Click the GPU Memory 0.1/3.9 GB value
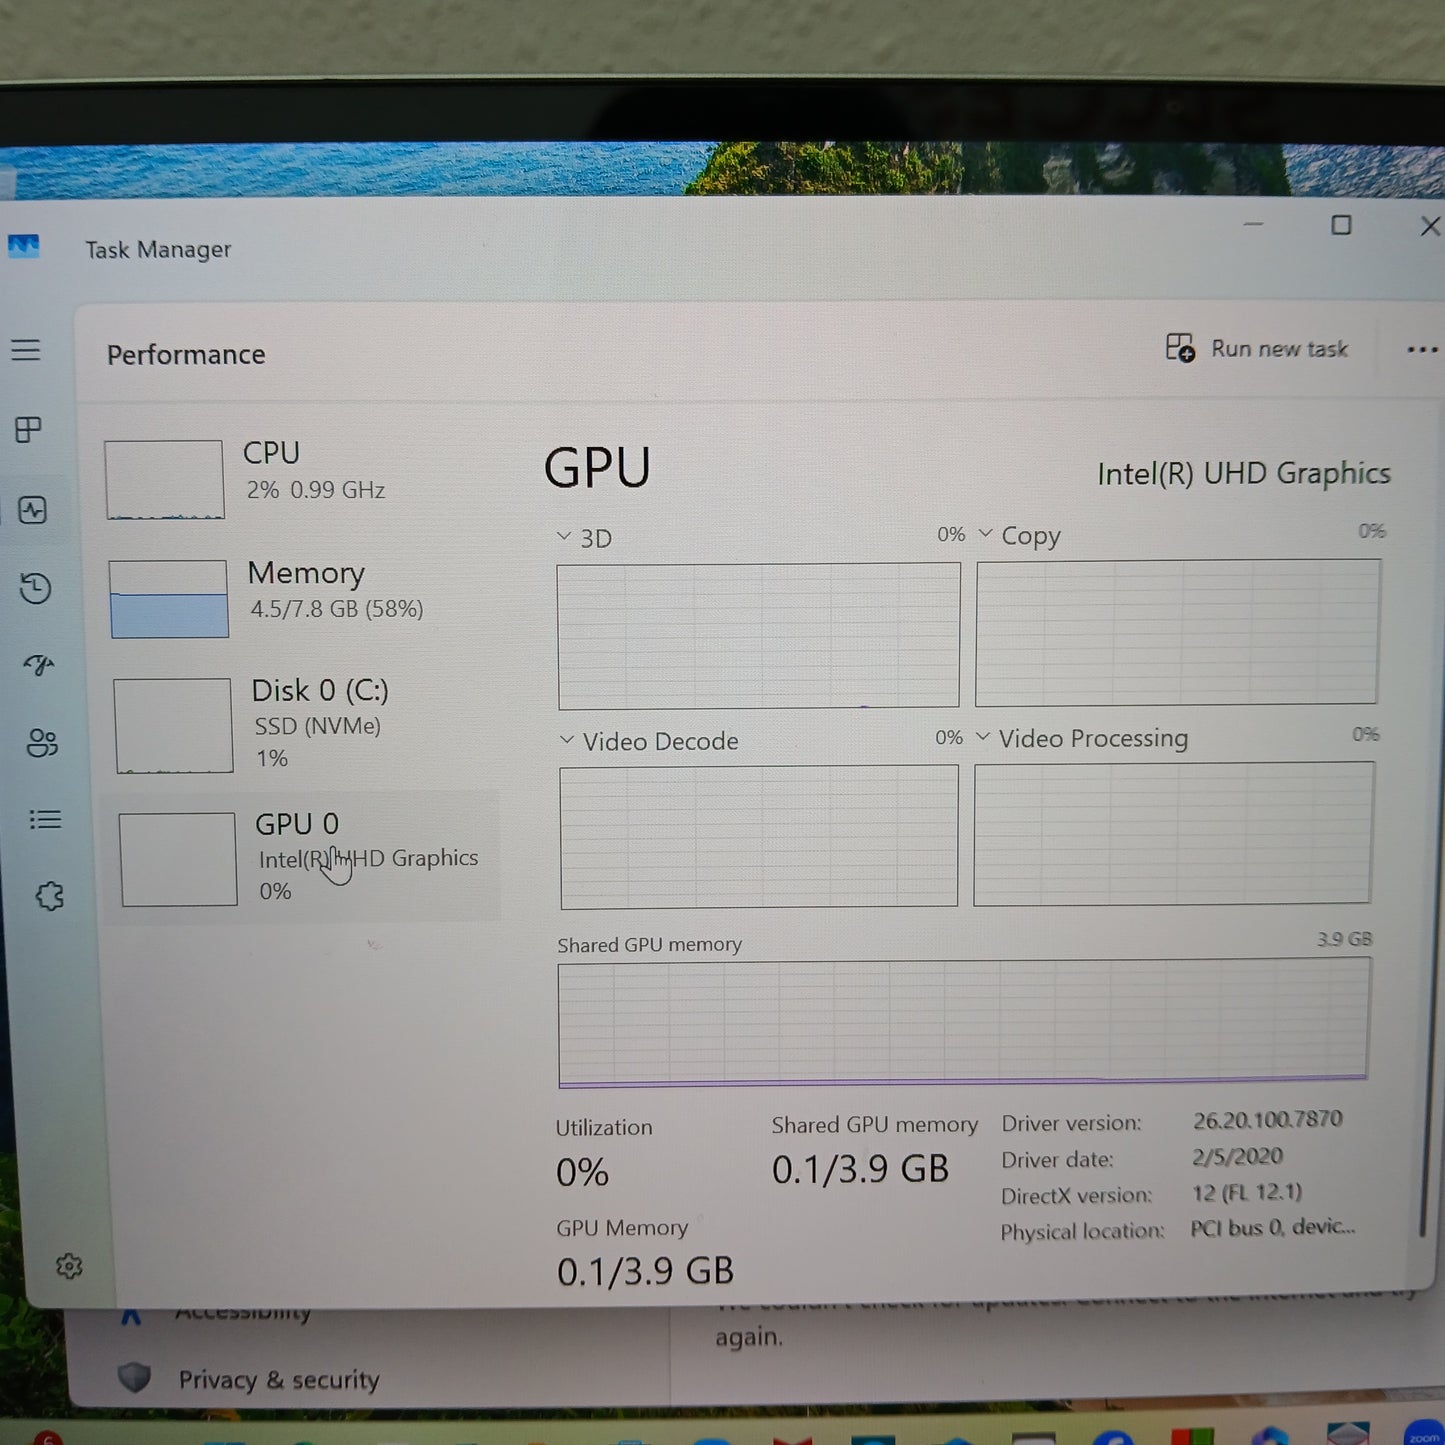This screenshot has width=1445, height=1445. (645, 1271)
